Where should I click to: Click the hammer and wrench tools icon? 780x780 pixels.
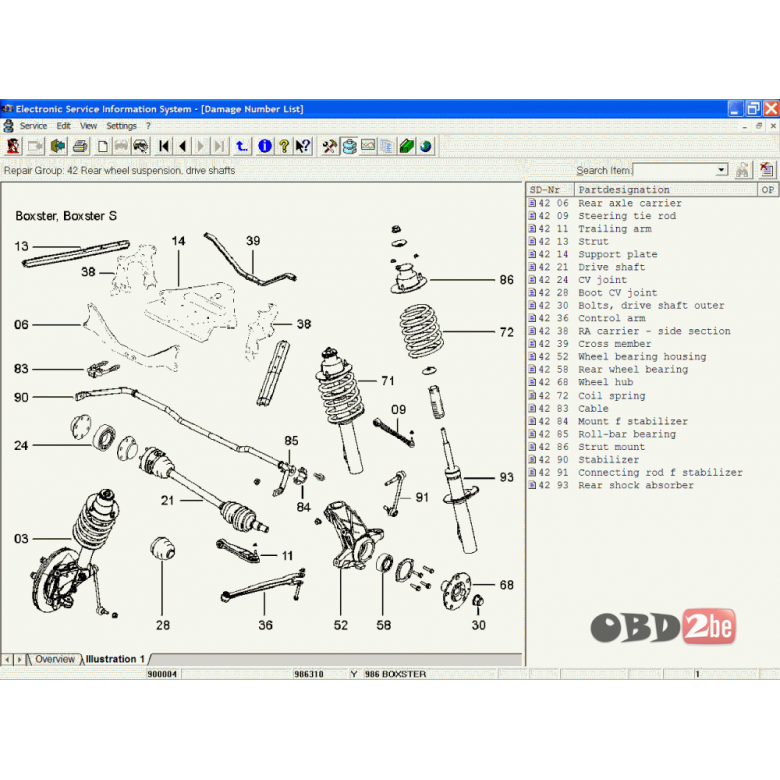pyautogui.click(x=329, y=146)
